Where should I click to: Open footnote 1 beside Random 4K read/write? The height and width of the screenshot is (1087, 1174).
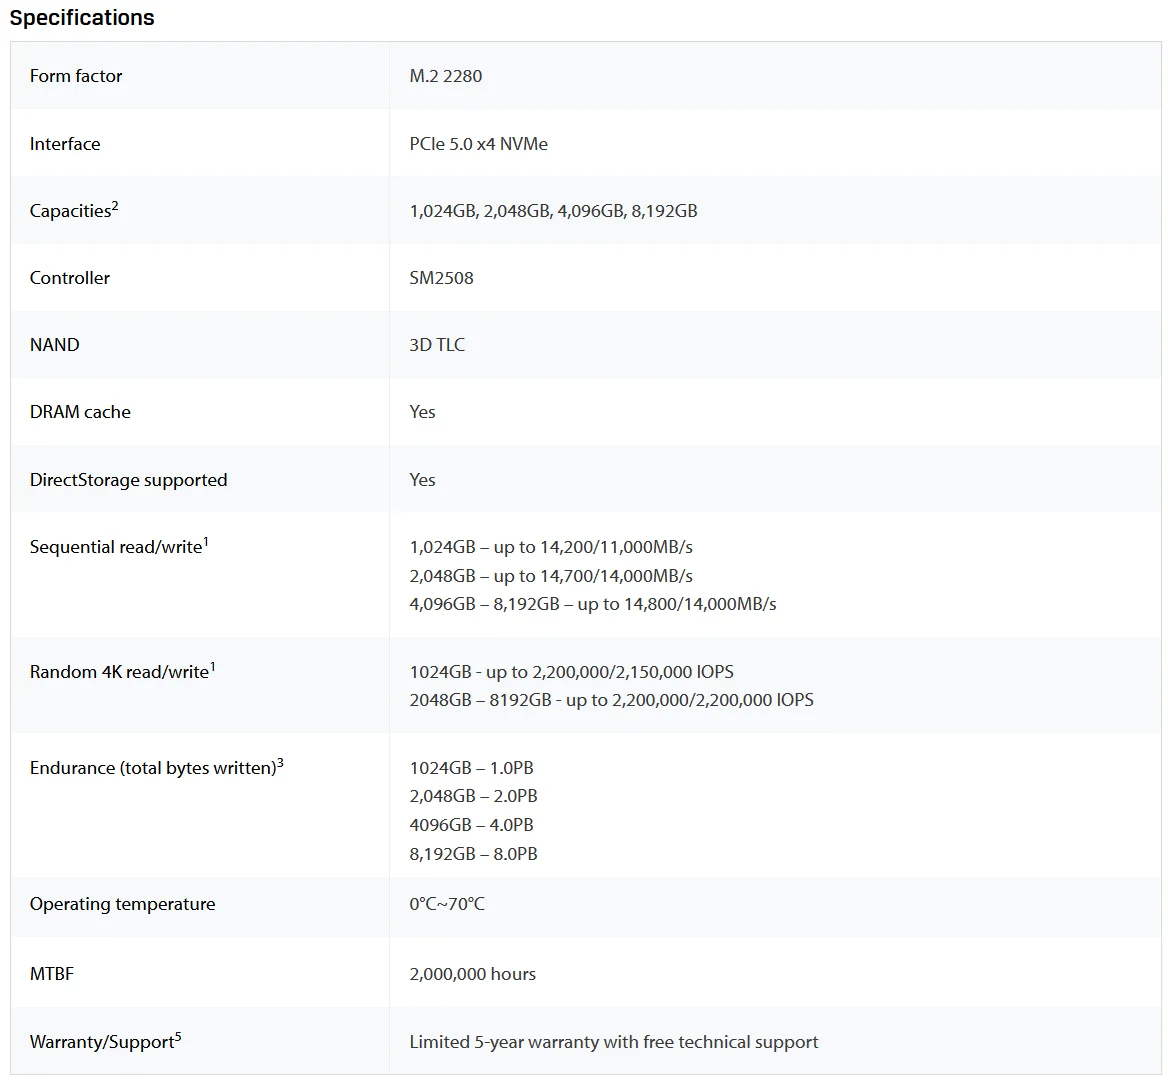(213, 667)
